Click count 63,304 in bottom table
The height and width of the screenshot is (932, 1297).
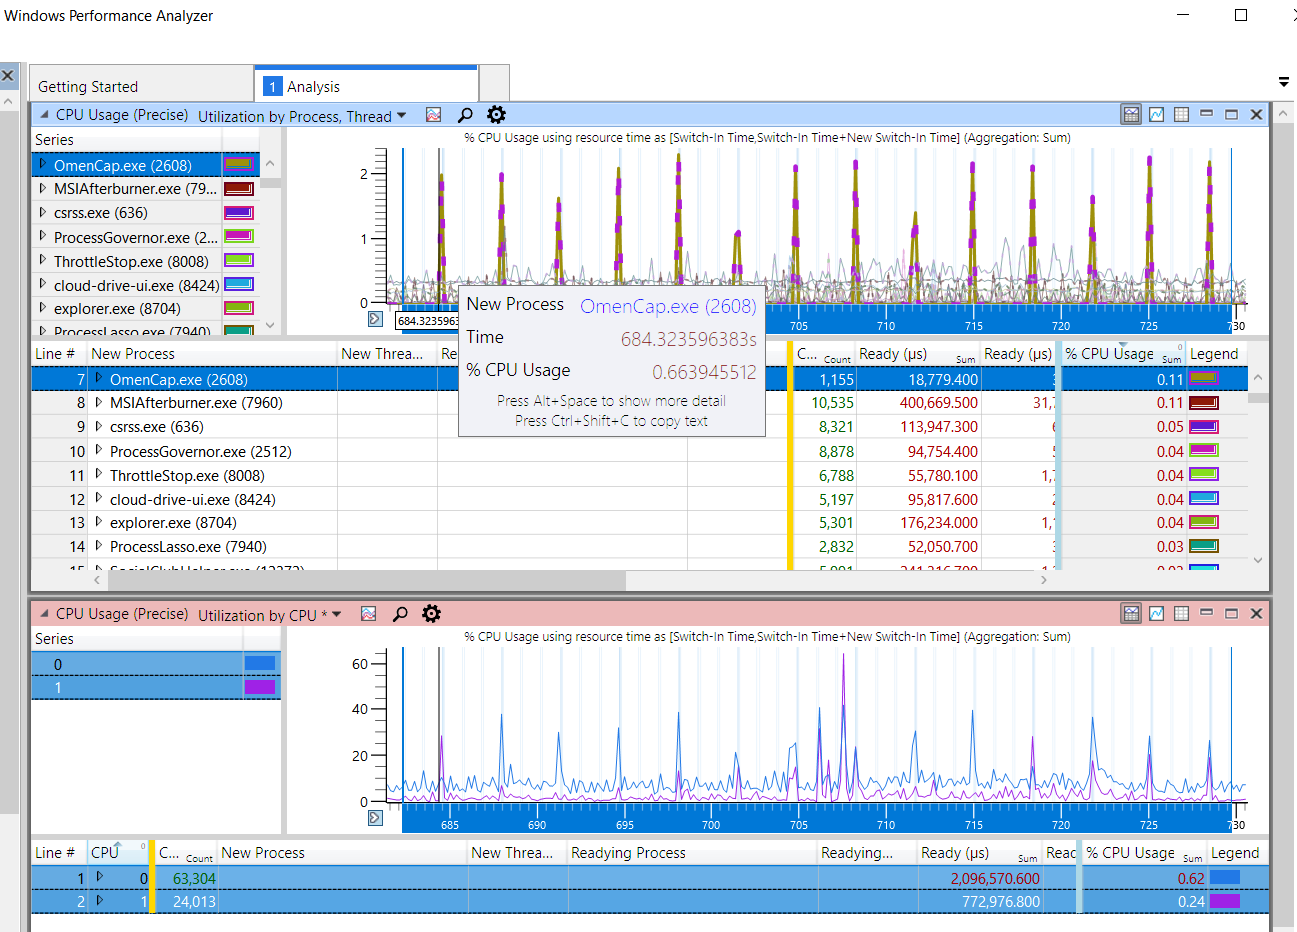pyautogui.click(x=194, y=878)
